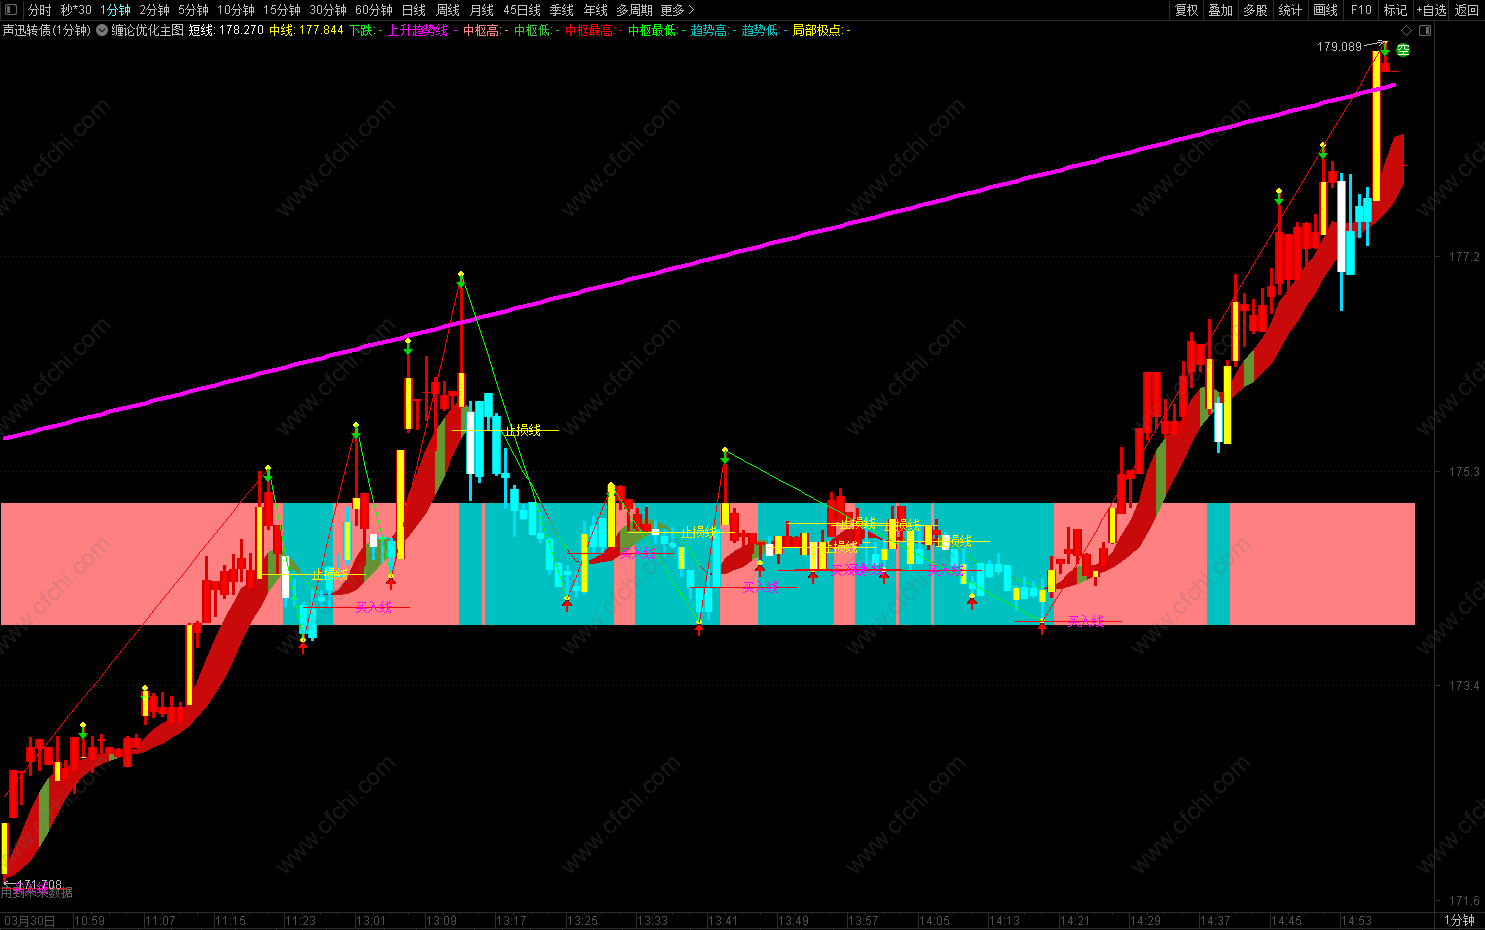
Task: Click the 声迅转债(1分钟) title label
Action: [x=47, y=30]
